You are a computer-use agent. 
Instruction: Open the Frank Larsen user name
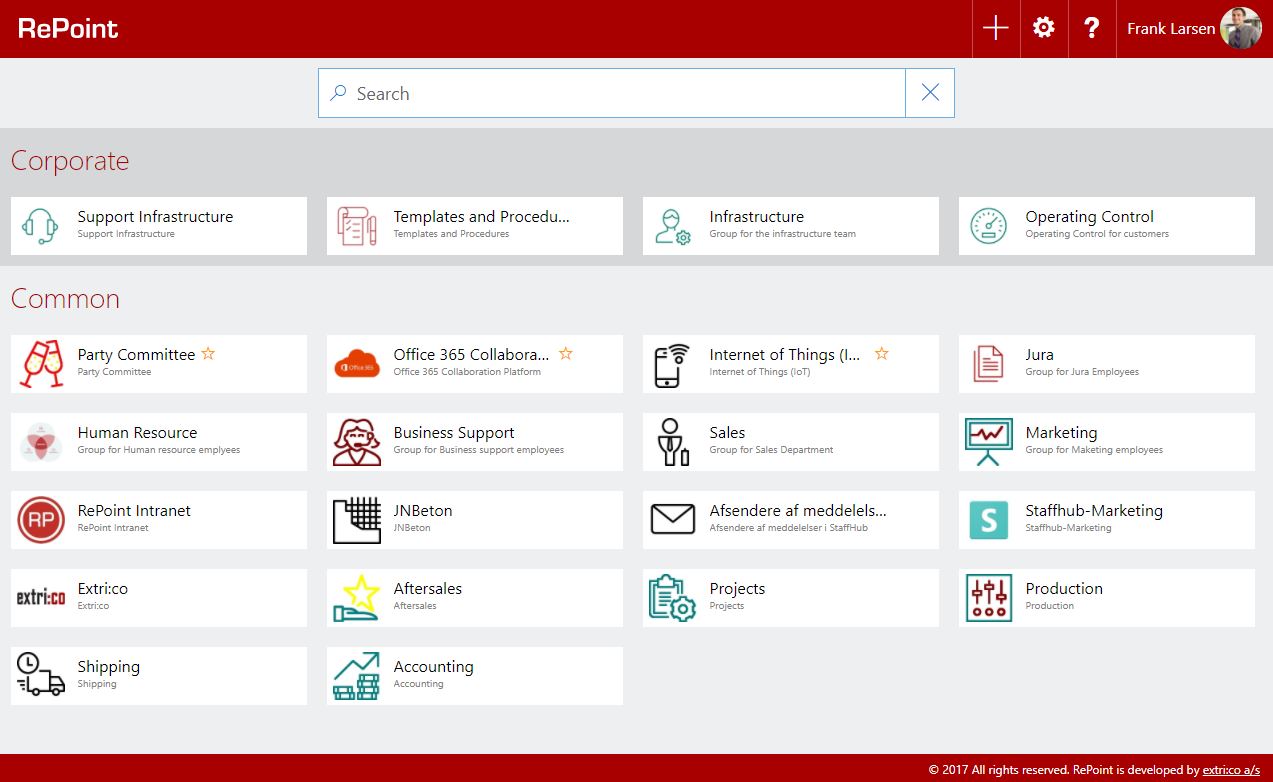click(x=1171, y=28)
